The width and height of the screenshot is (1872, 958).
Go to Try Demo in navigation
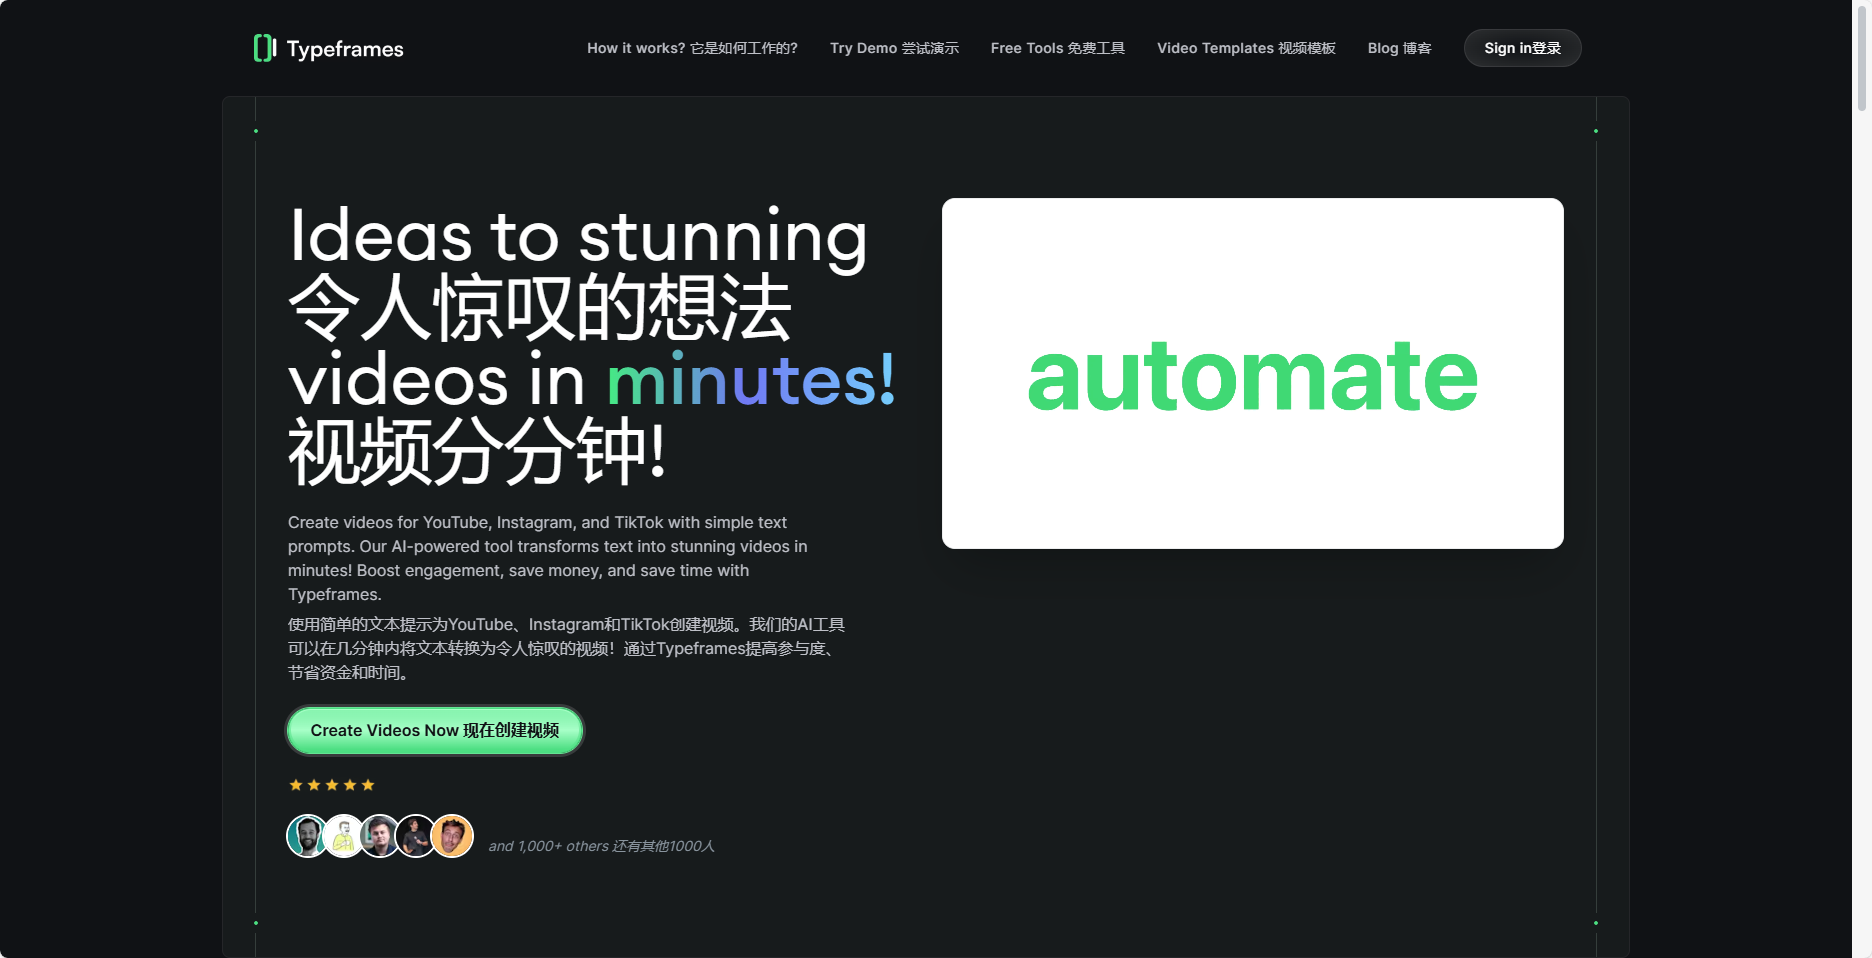[894, 48]
